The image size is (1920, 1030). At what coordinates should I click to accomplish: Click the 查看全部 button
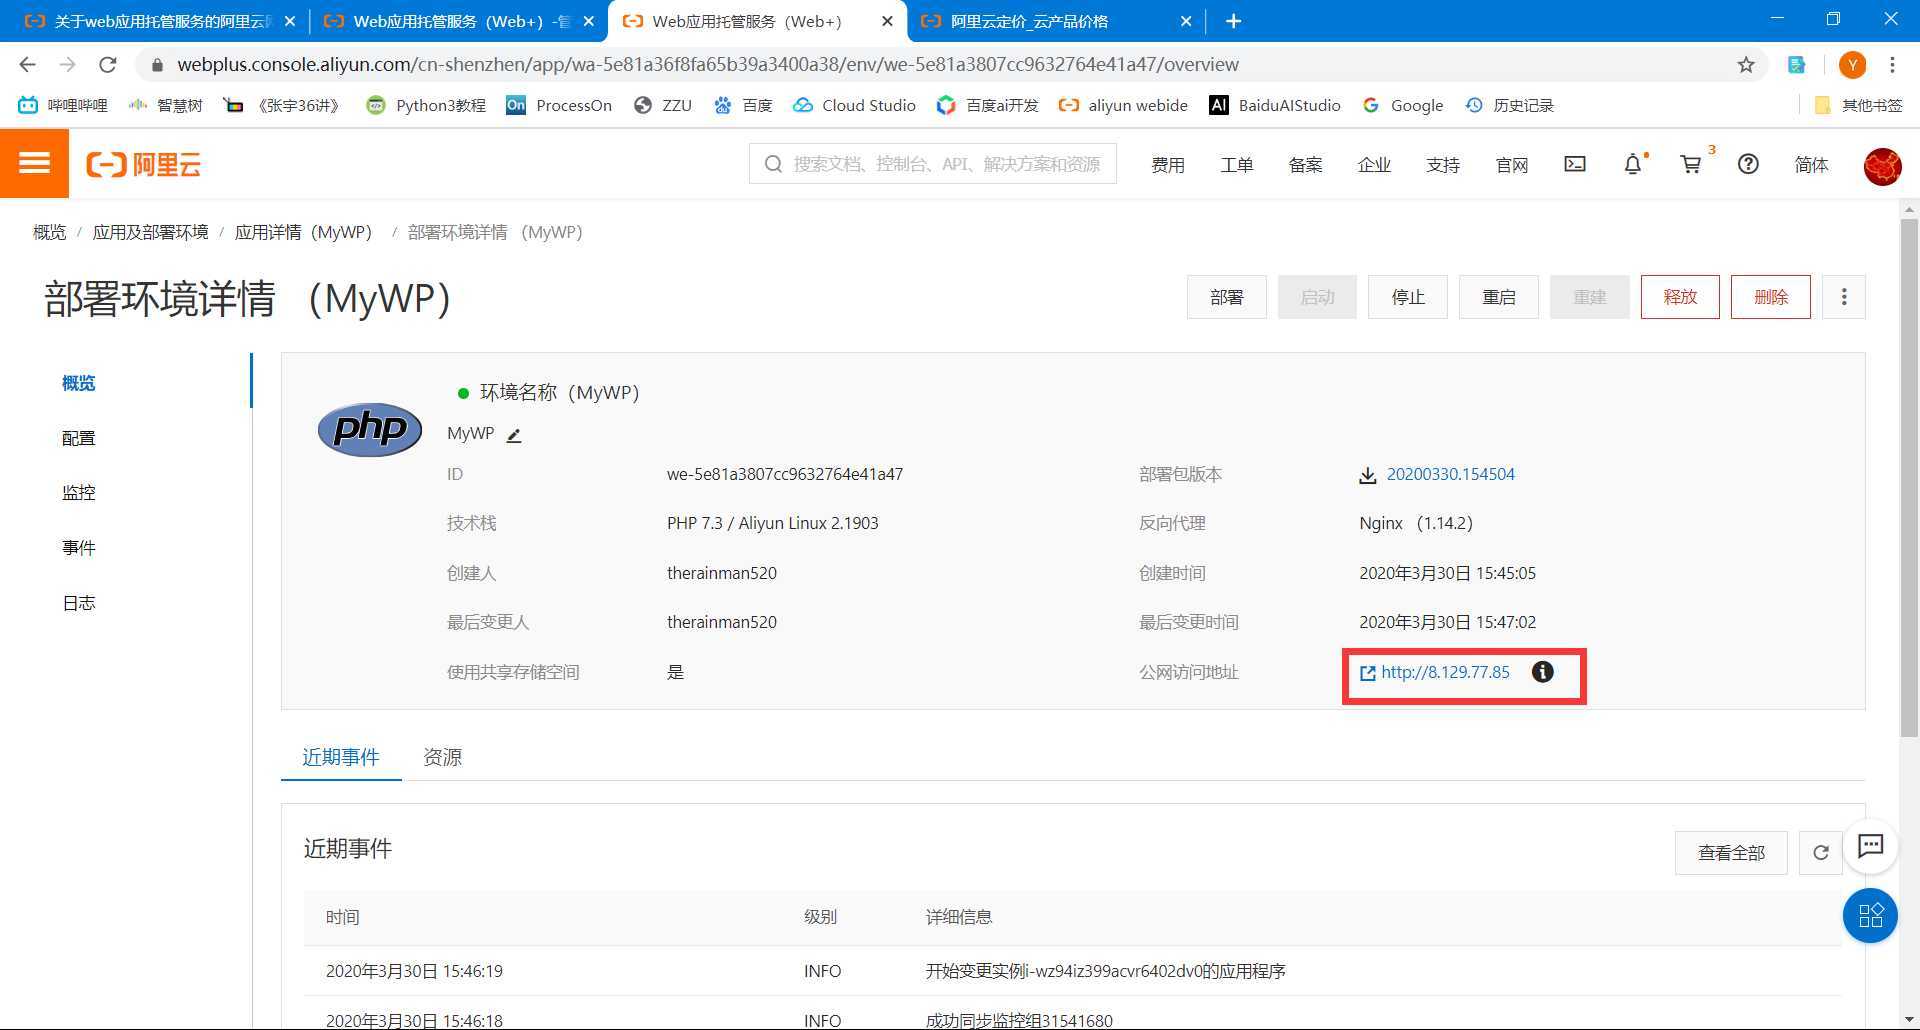pos(1731,853)
